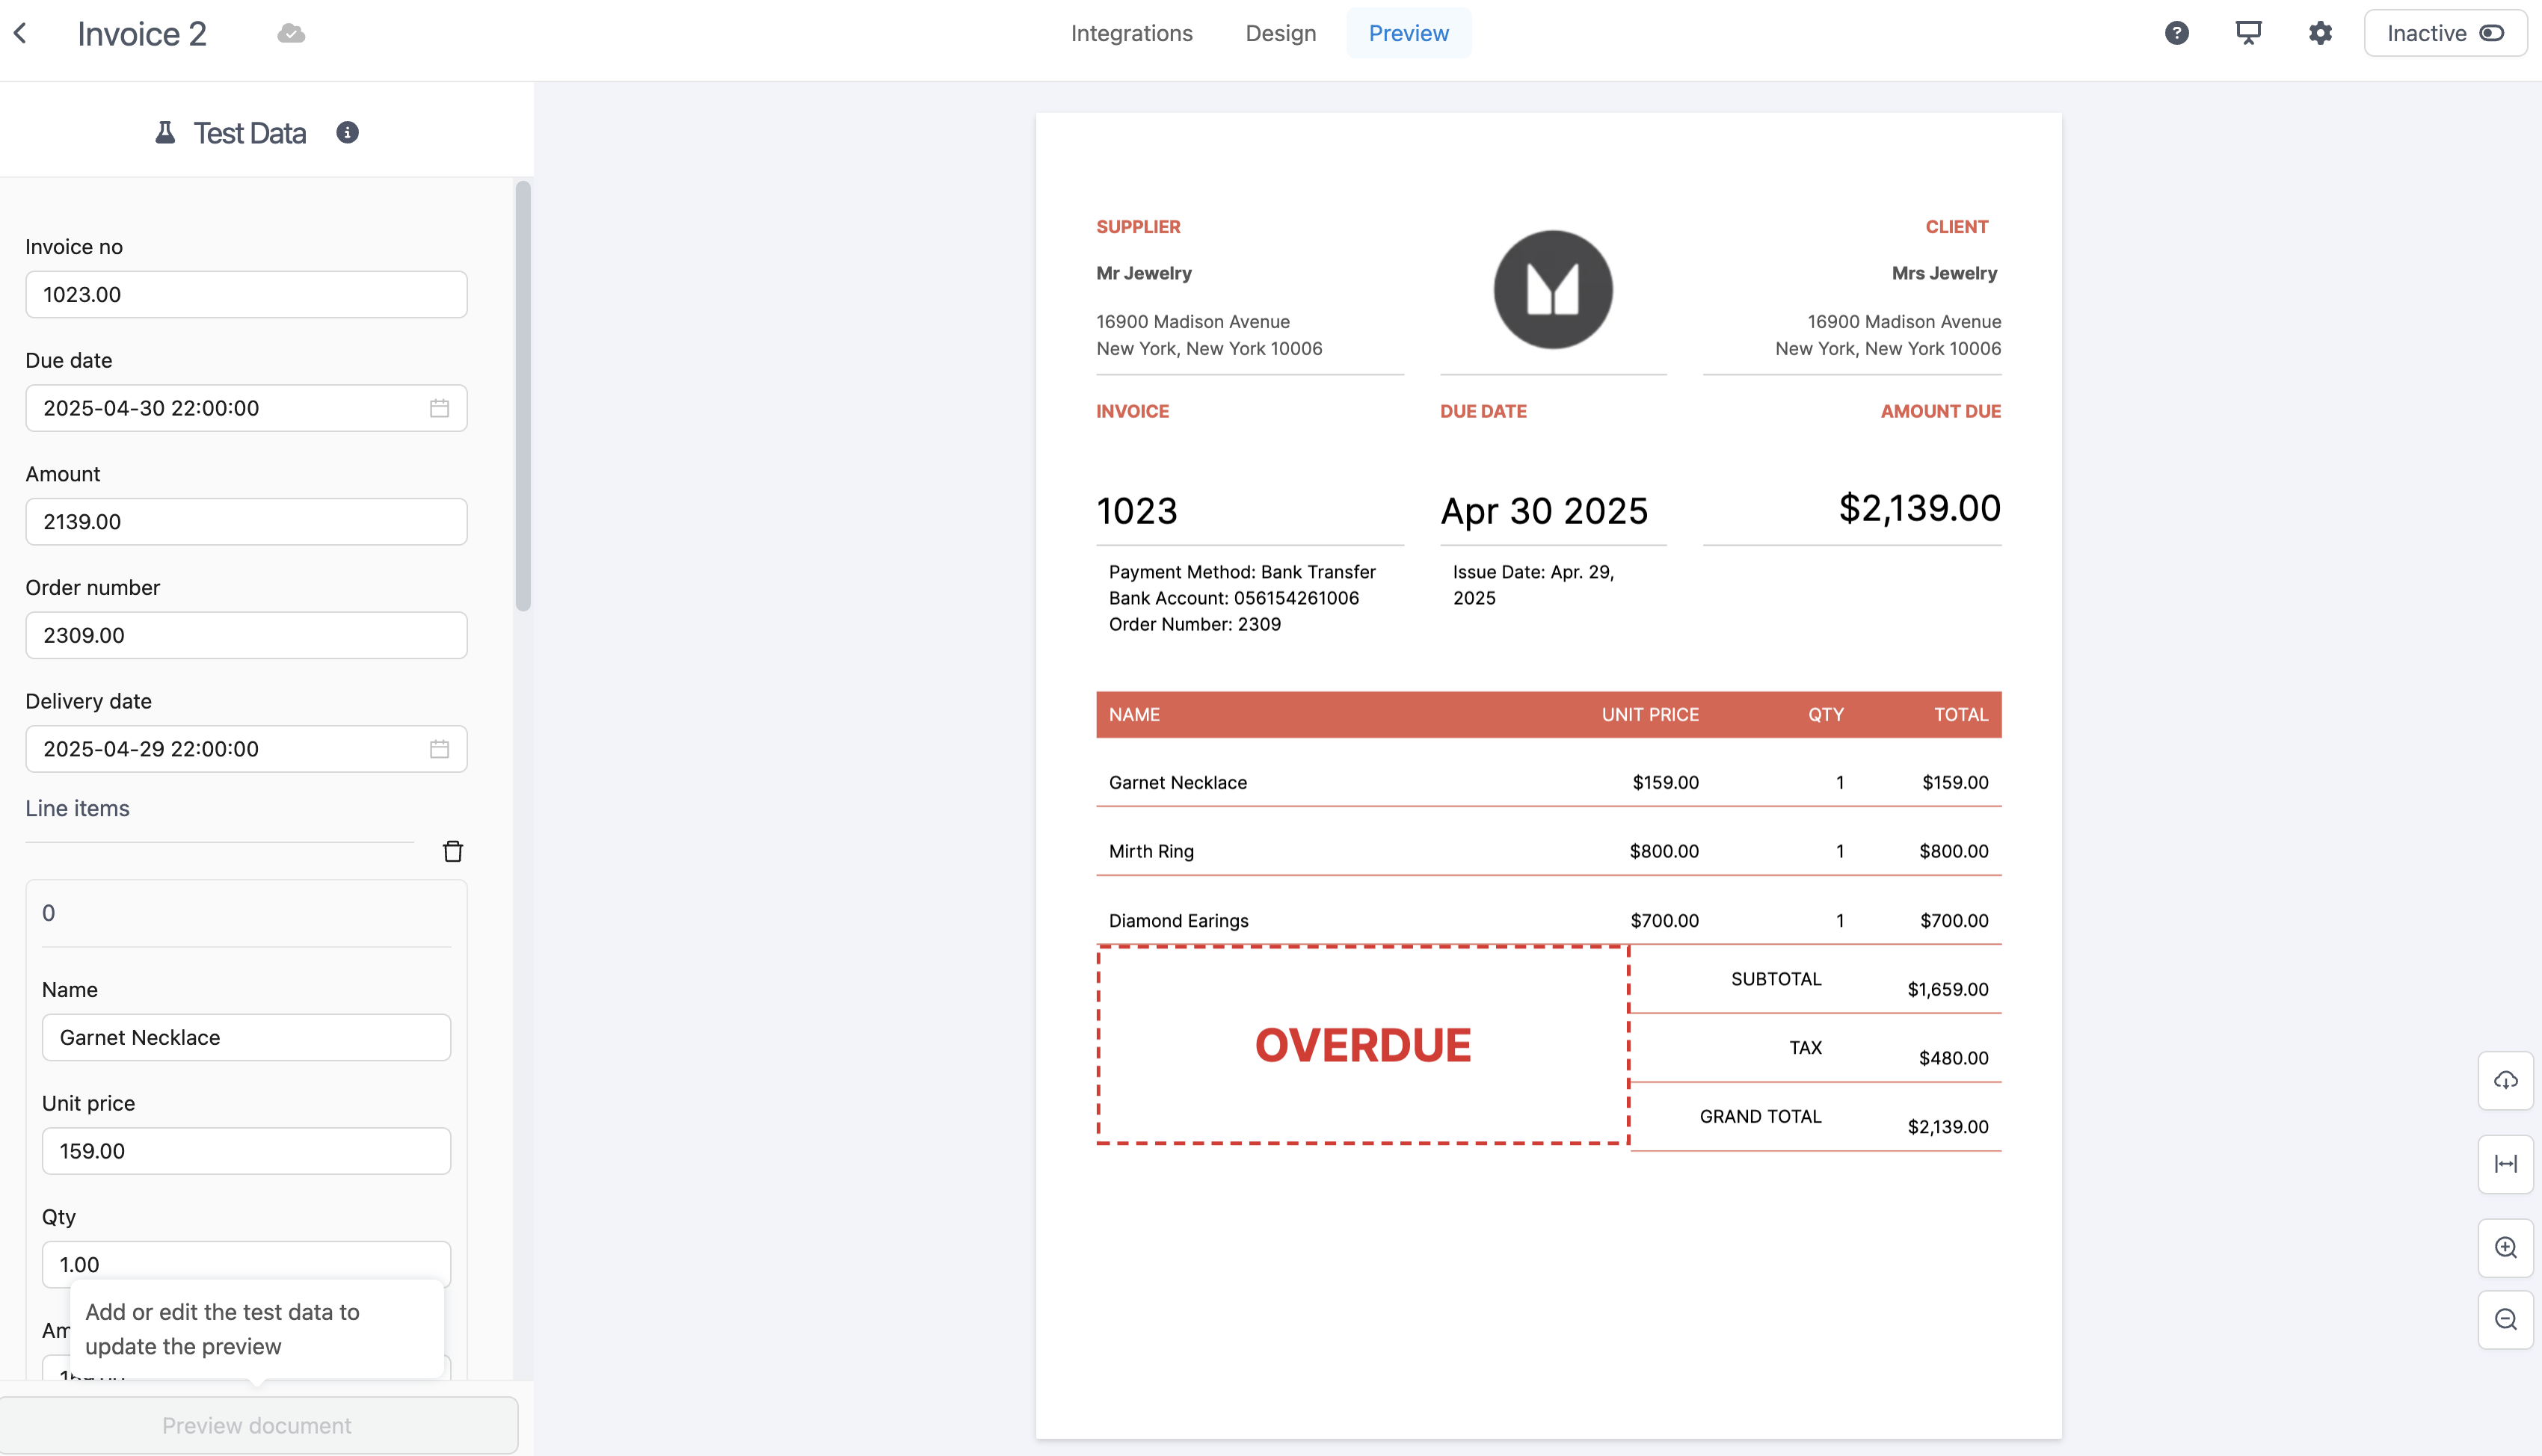This screenshot has width=2542, height=1456.
Task: Open the settings gear icon
Action: [2320, 33]
